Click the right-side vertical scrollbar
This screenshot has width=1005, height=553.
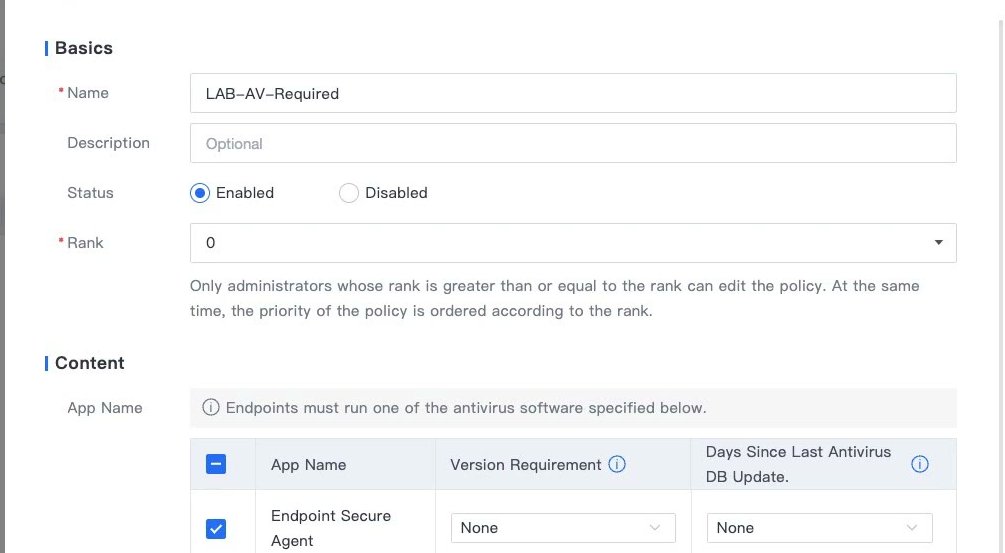click(1001, 286)
